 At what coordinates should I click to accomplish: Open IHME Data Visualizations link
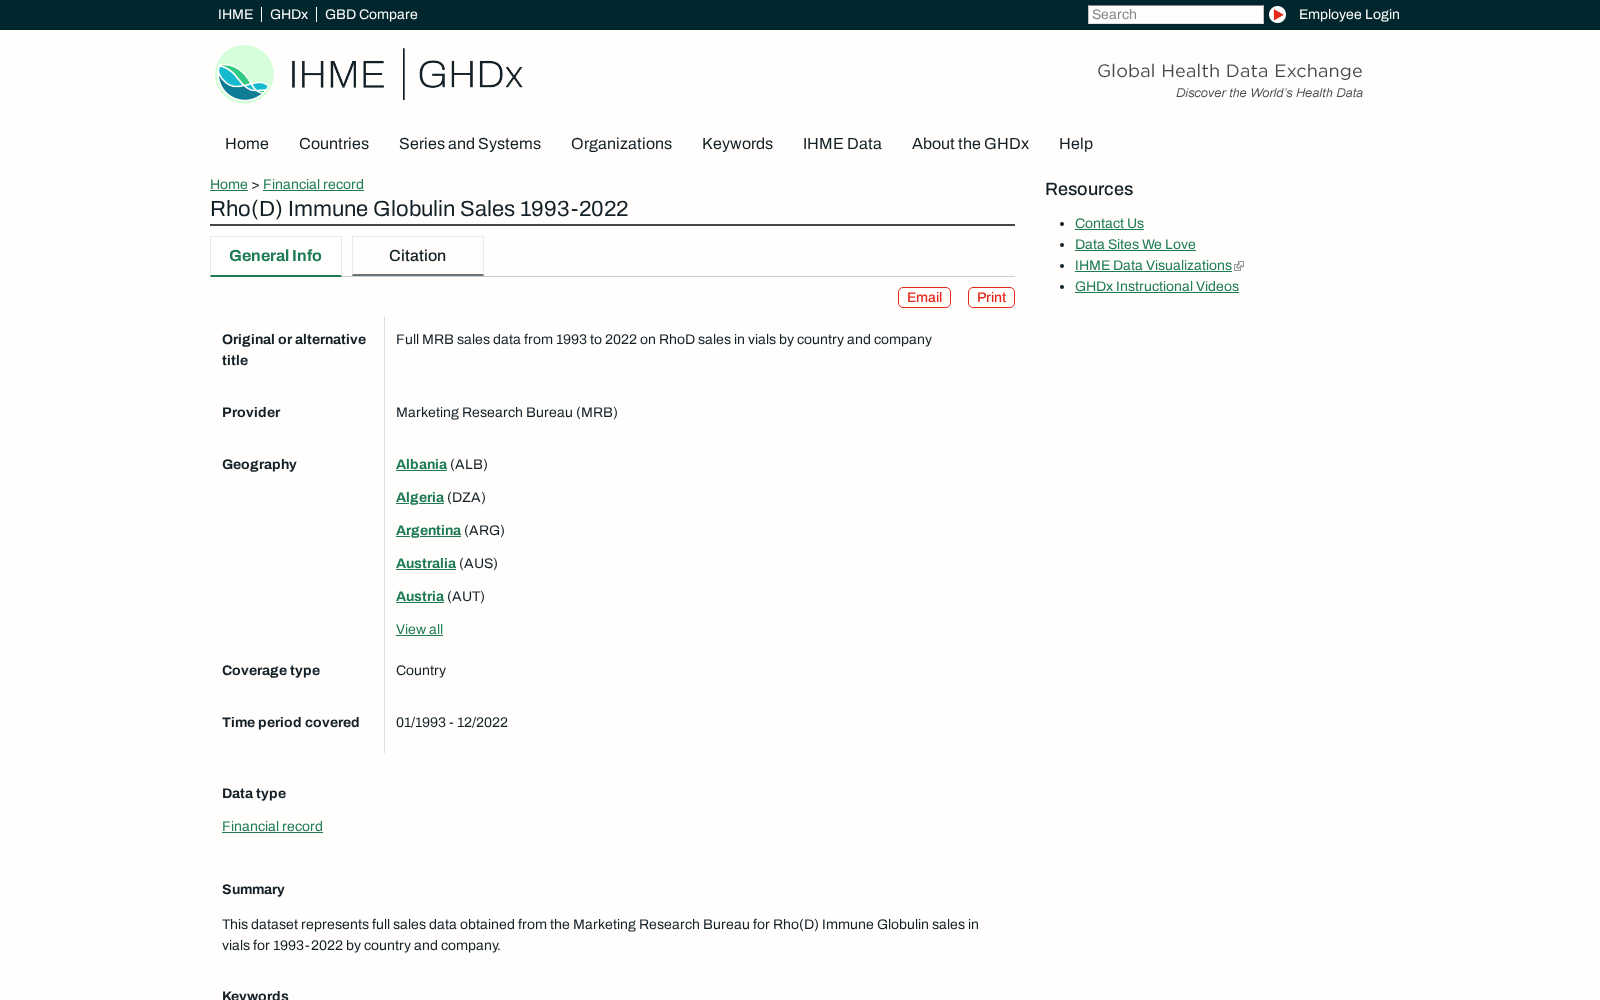click(1153, 266)
